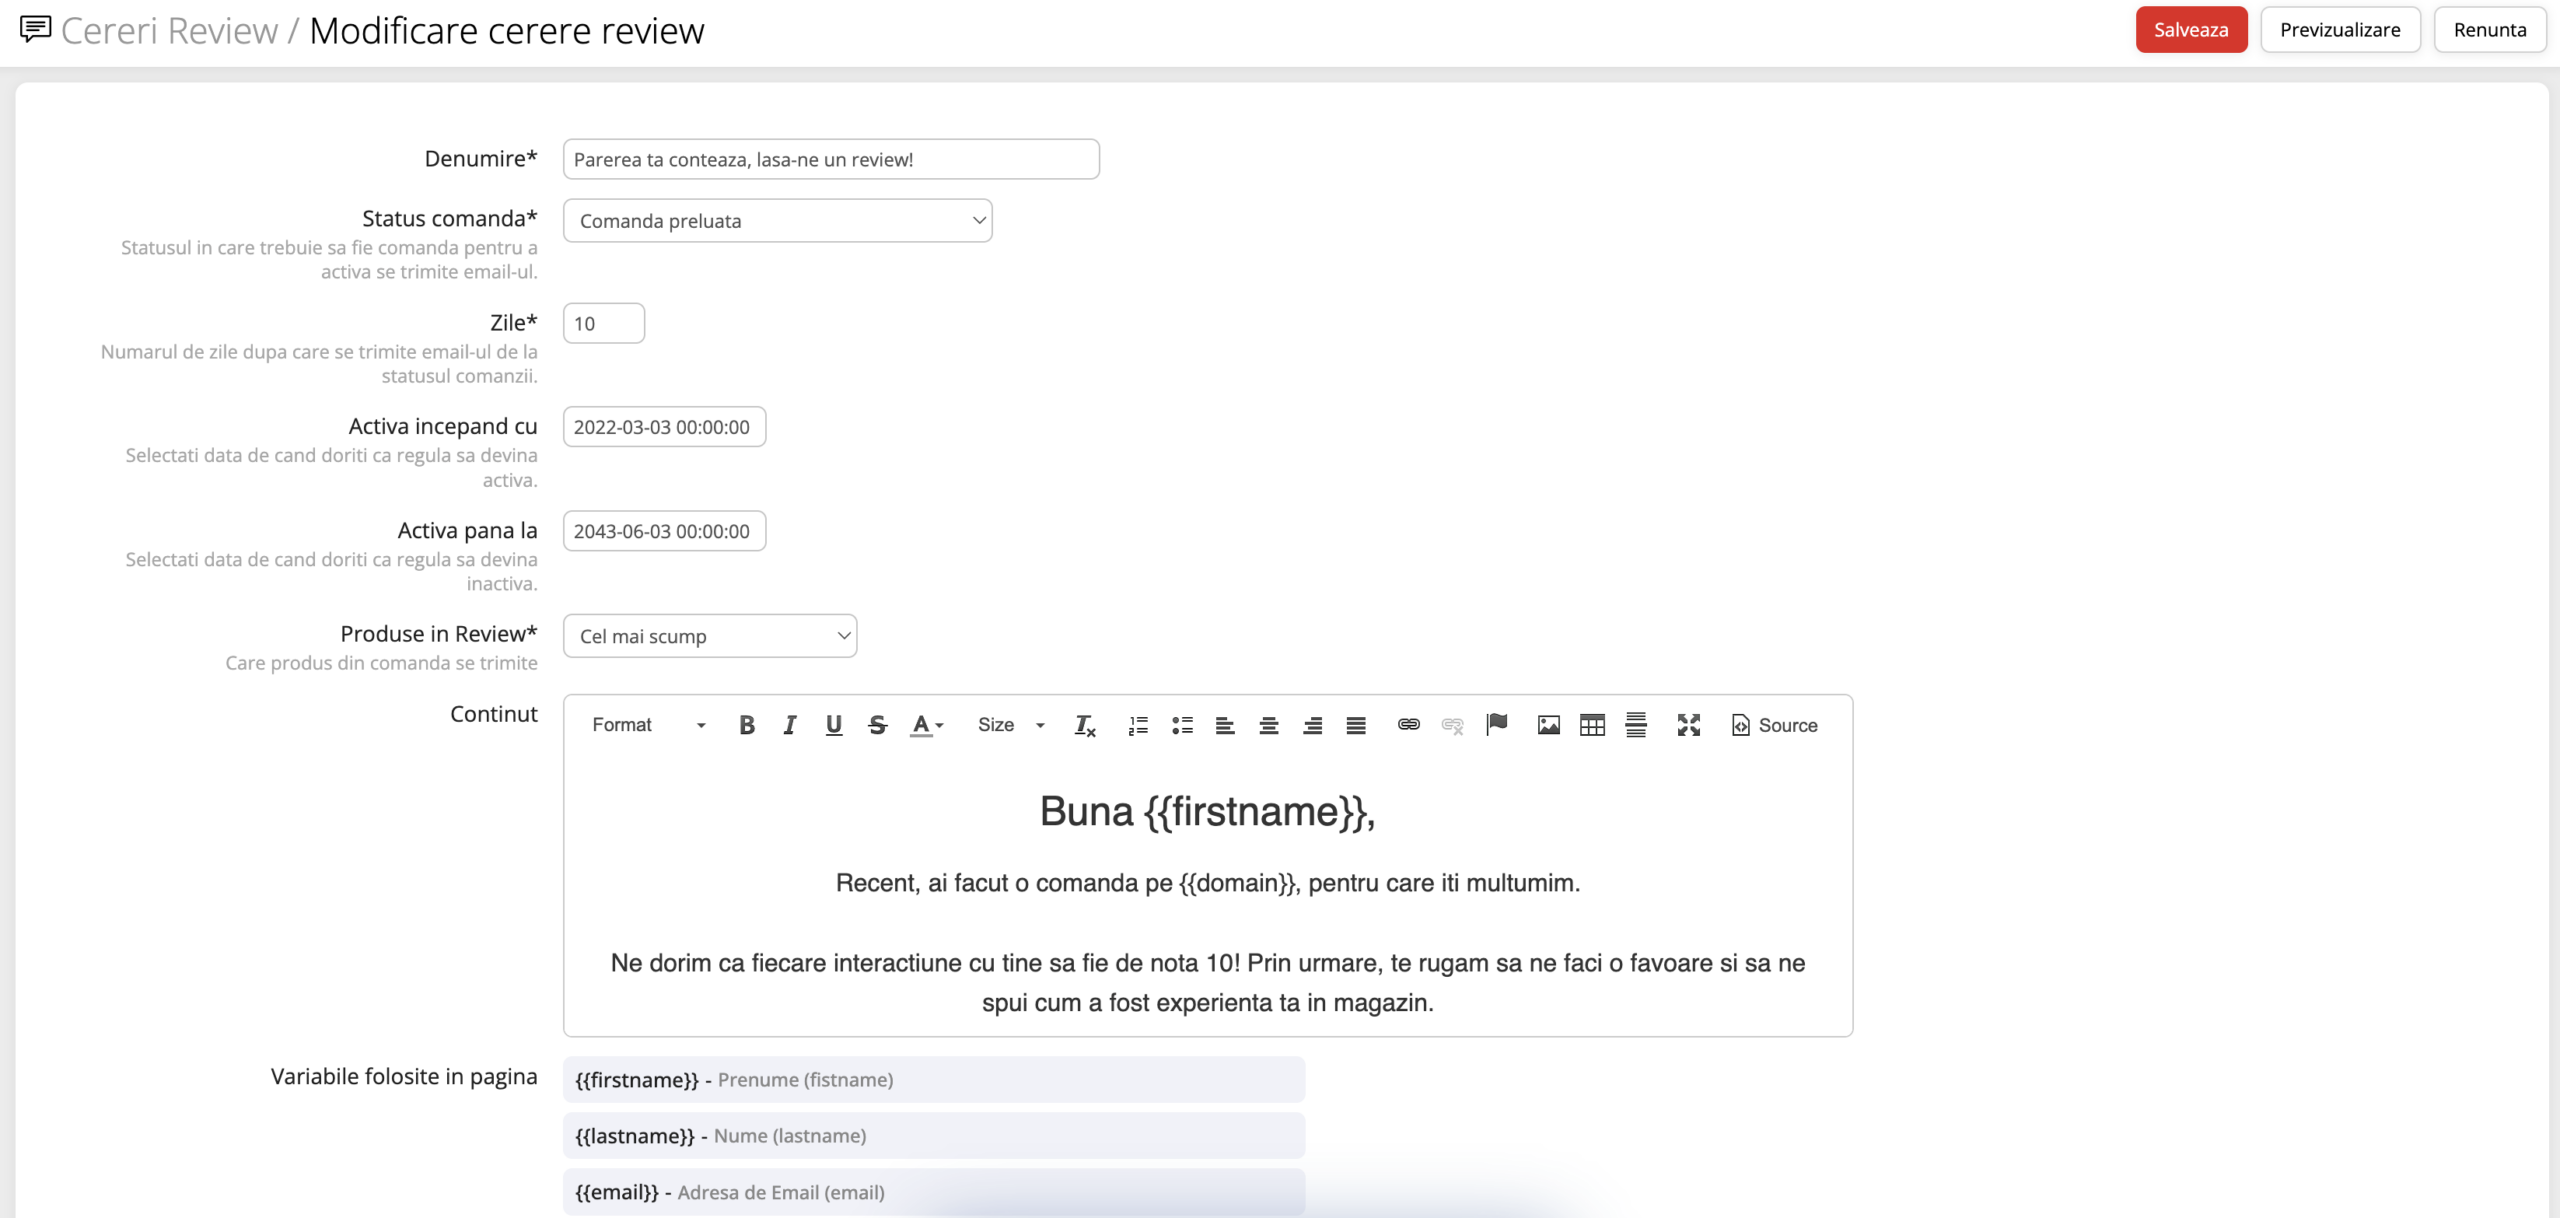Click the {{email}} variable row
Viewport: 2560px width, 1218px height.
(x=934, y=1192)
